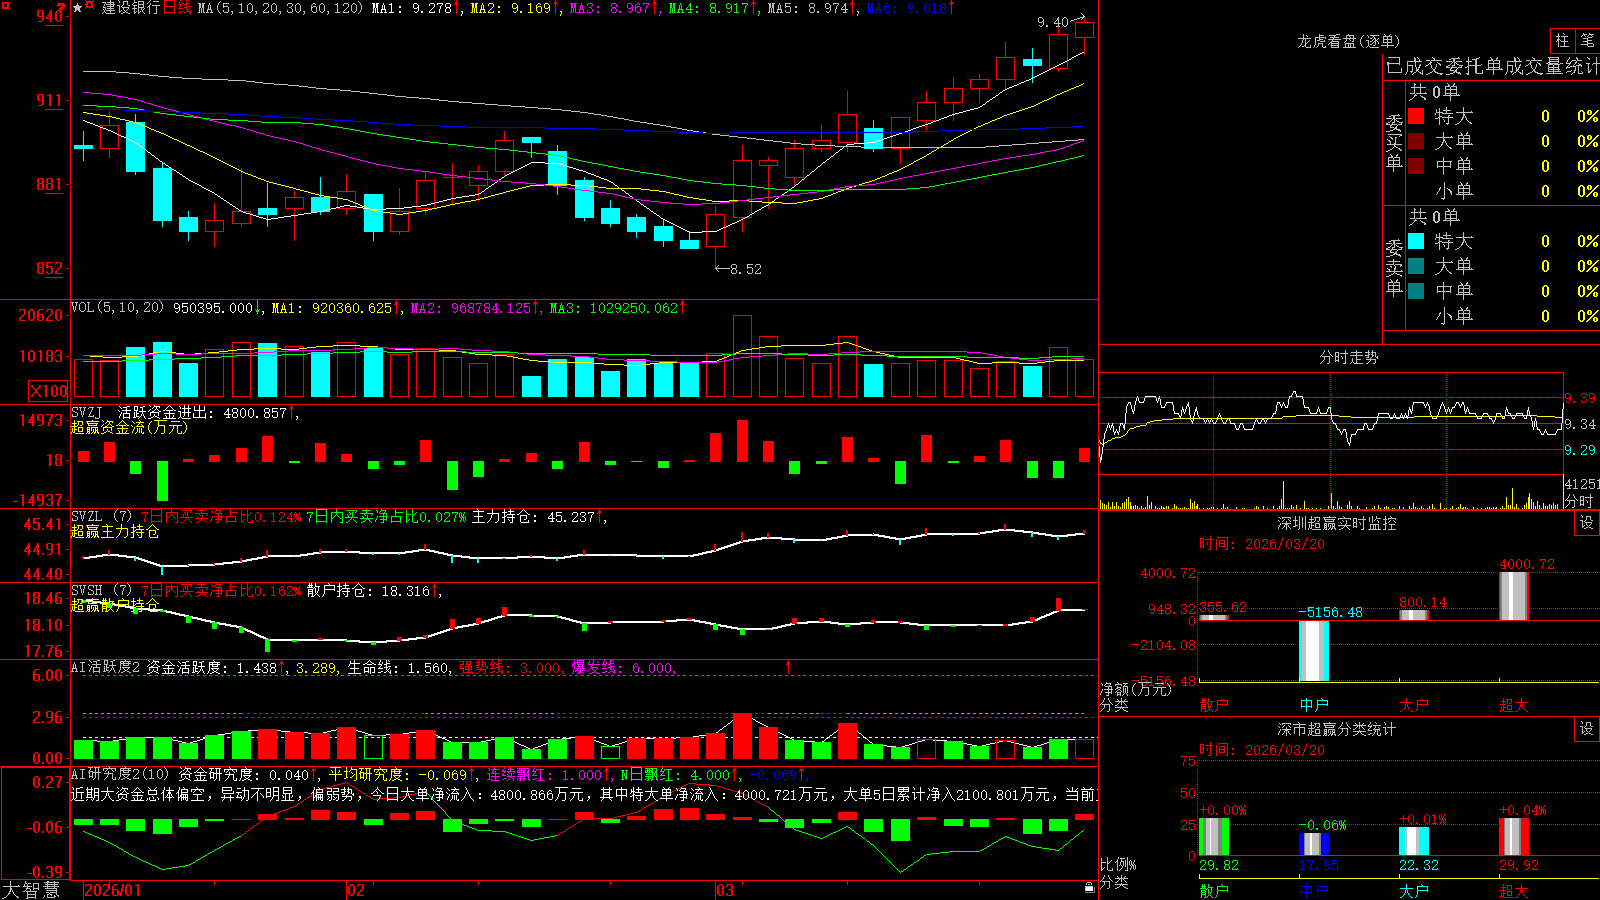Image resolution: width=1600 pixels, height=900 pixels.
Task: Click the ×100 volume unit box
Action: [x=49, y=391]
